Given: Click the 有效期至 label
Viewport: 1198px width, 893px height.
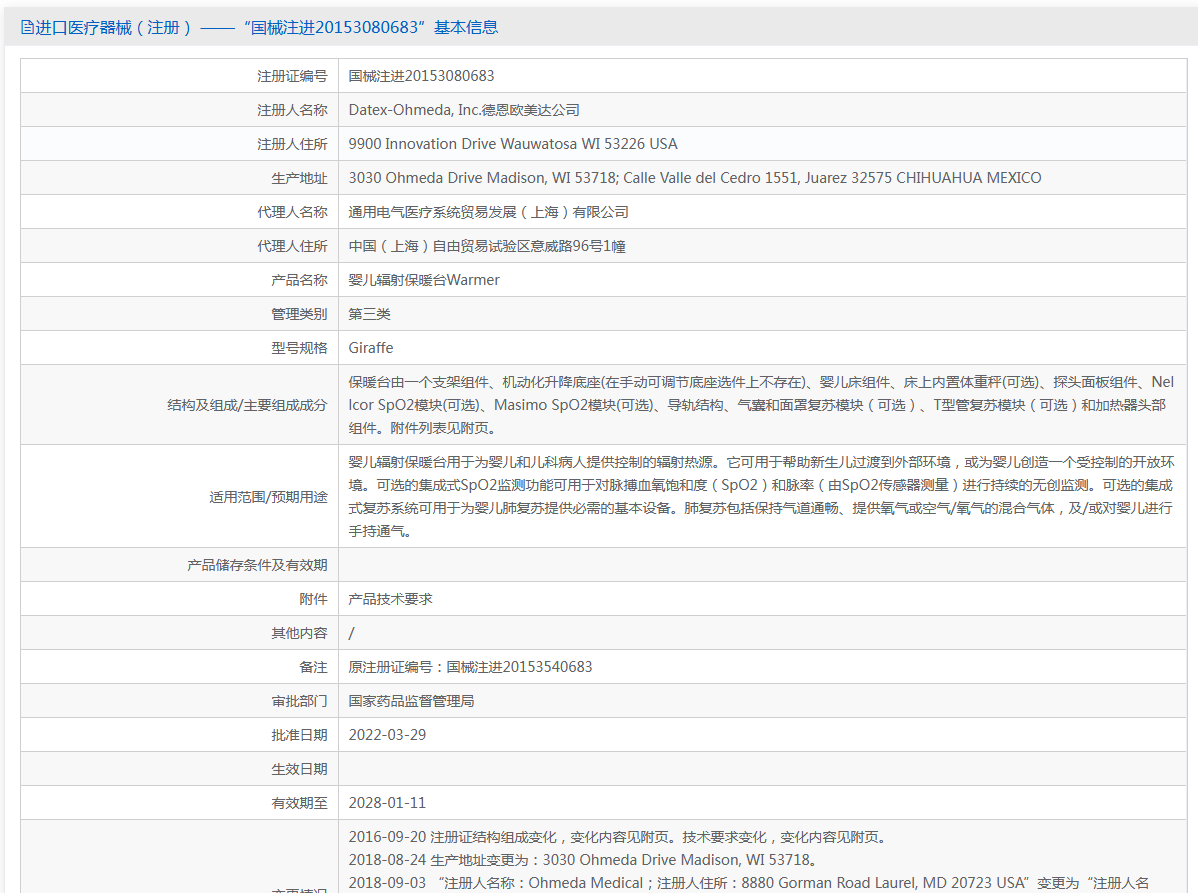Looking at the screenshot, I should coord(299,803).
